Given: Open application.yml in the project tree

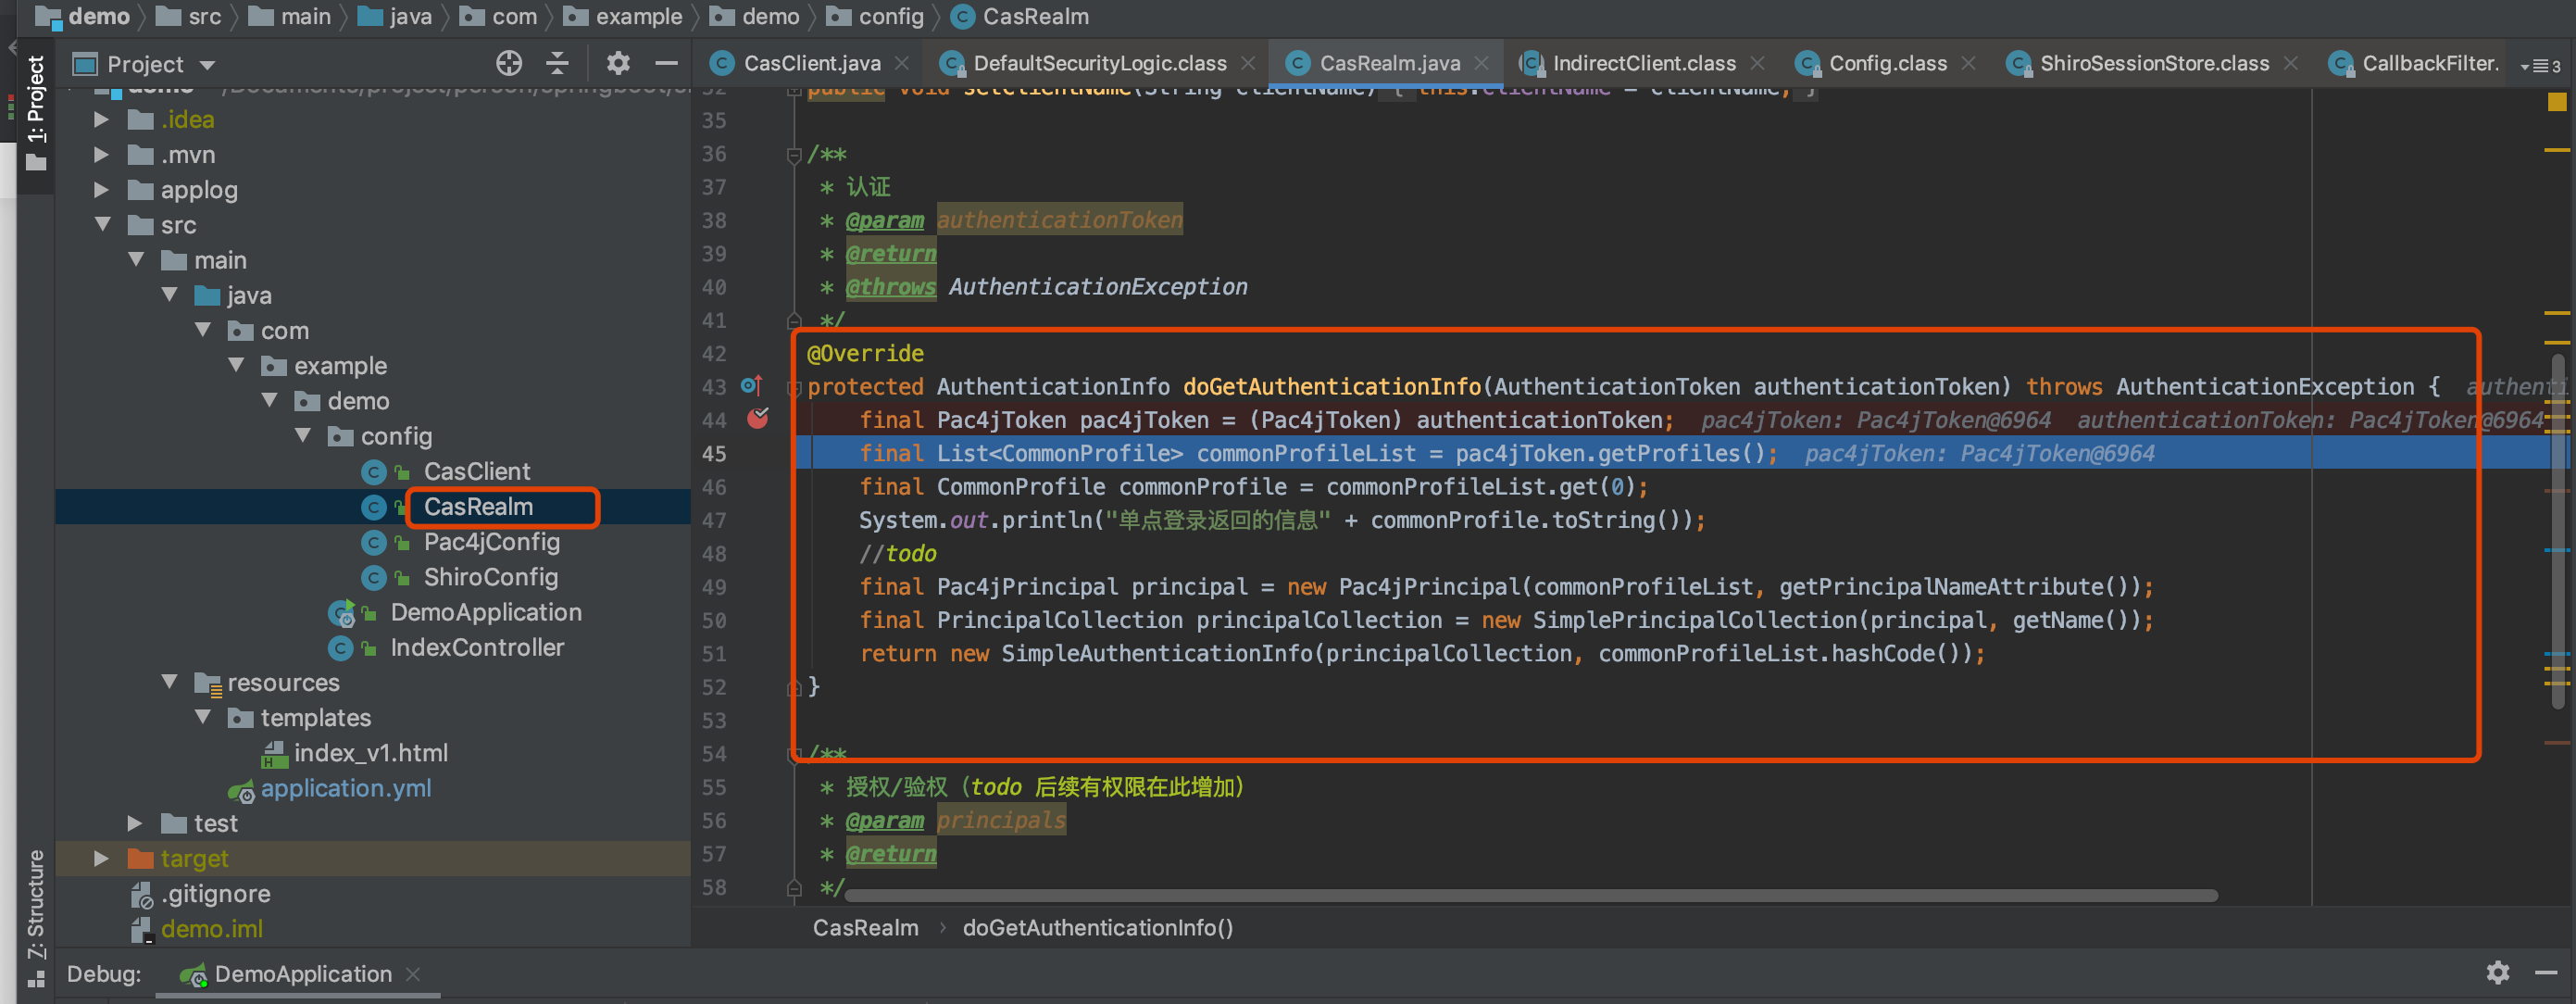Looking at the screenshot, I should click(x=345, y=788).
